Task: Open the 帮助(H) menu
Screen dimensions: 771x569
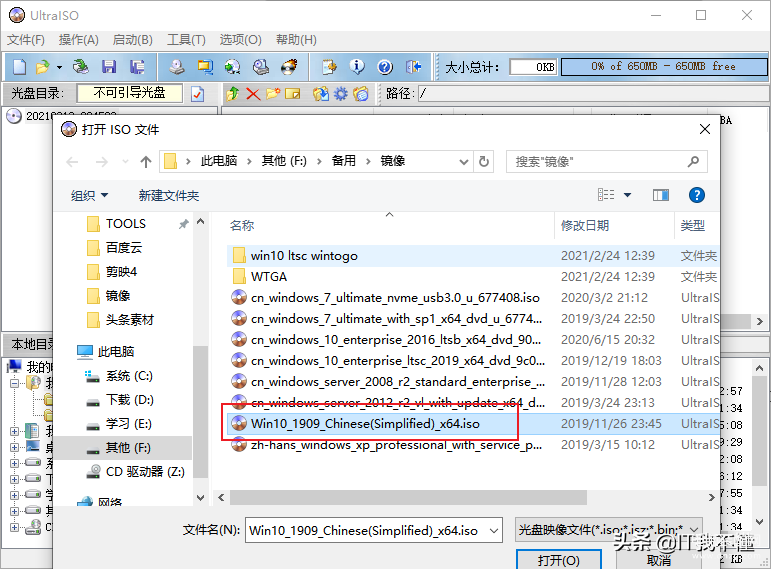Action: point(296,40)
